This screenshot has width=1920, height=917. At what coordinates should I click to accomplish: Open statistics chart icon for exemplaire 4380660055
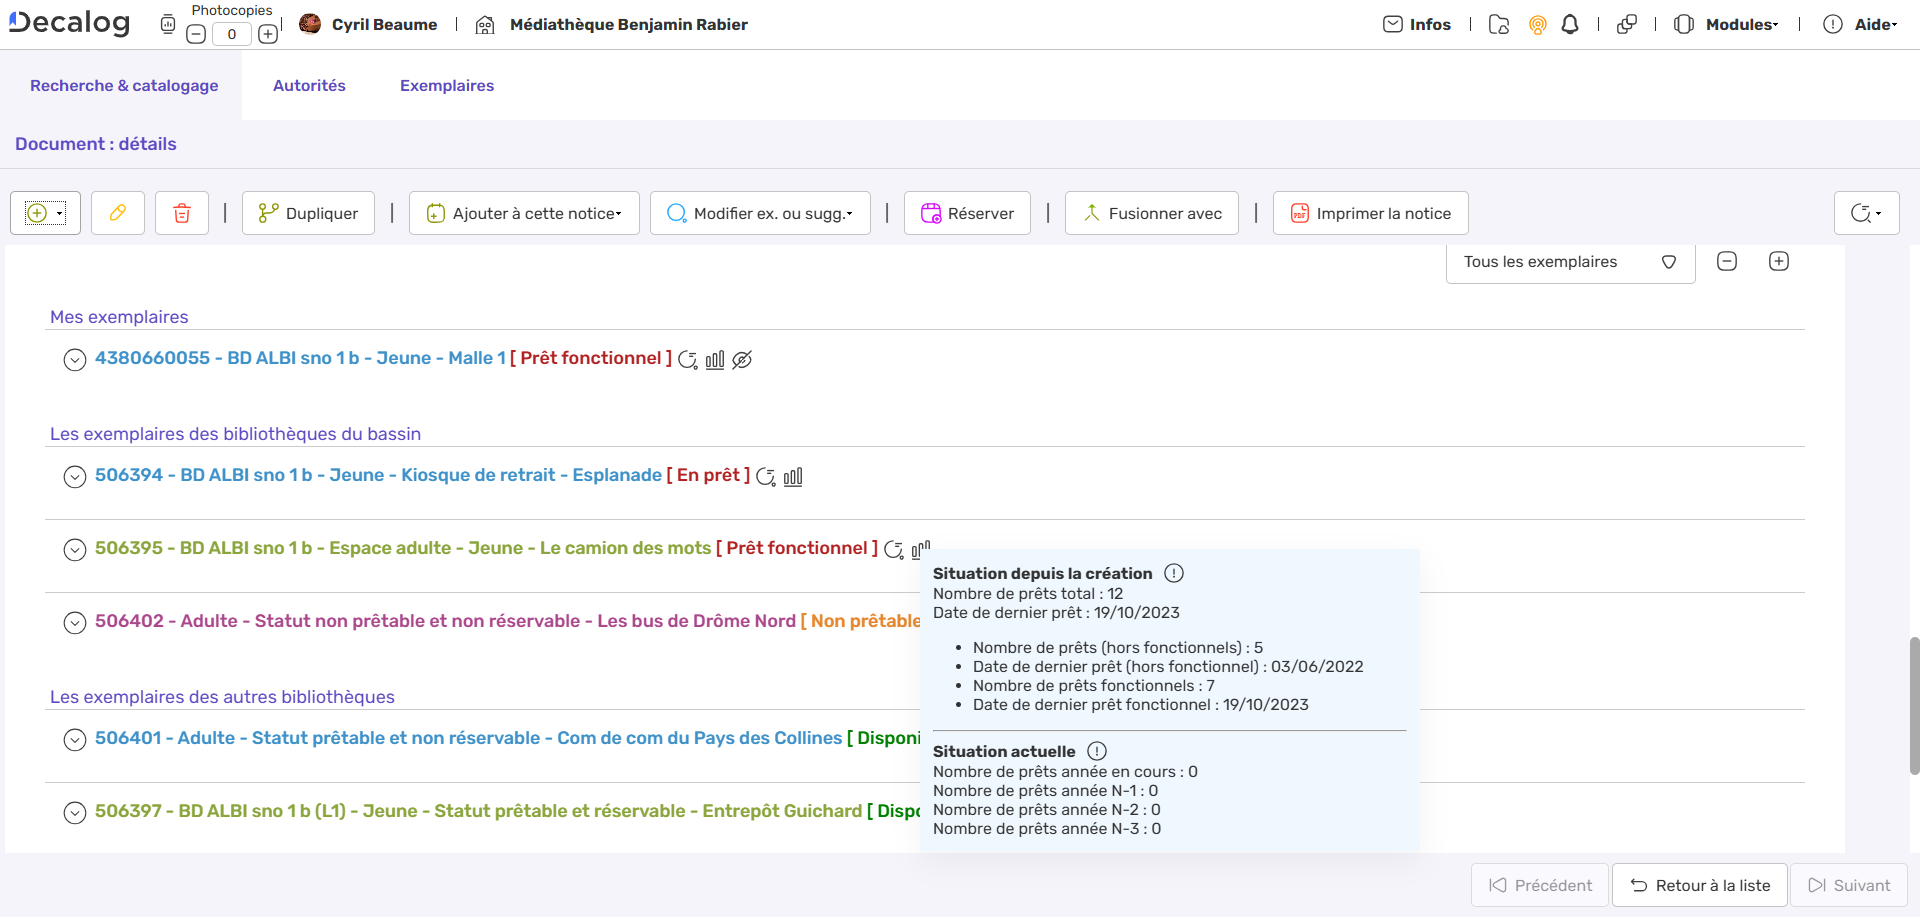click(x=715, y=360)
